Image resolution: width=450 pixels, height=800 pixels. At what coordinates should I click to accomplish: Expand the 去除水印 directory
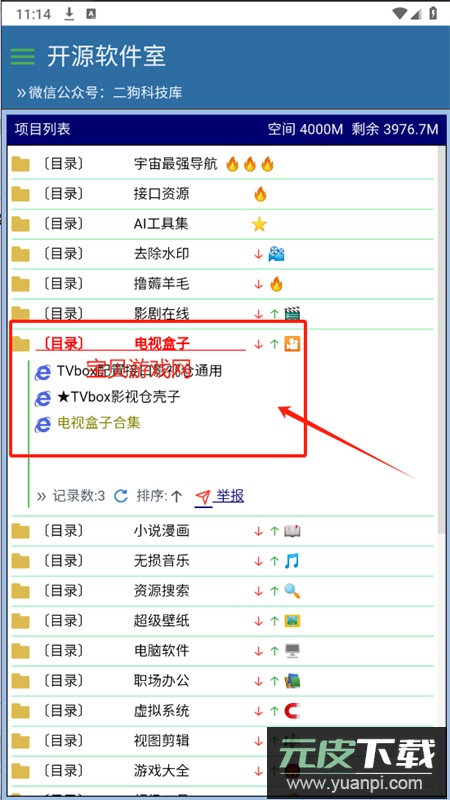tap(161, 254)
